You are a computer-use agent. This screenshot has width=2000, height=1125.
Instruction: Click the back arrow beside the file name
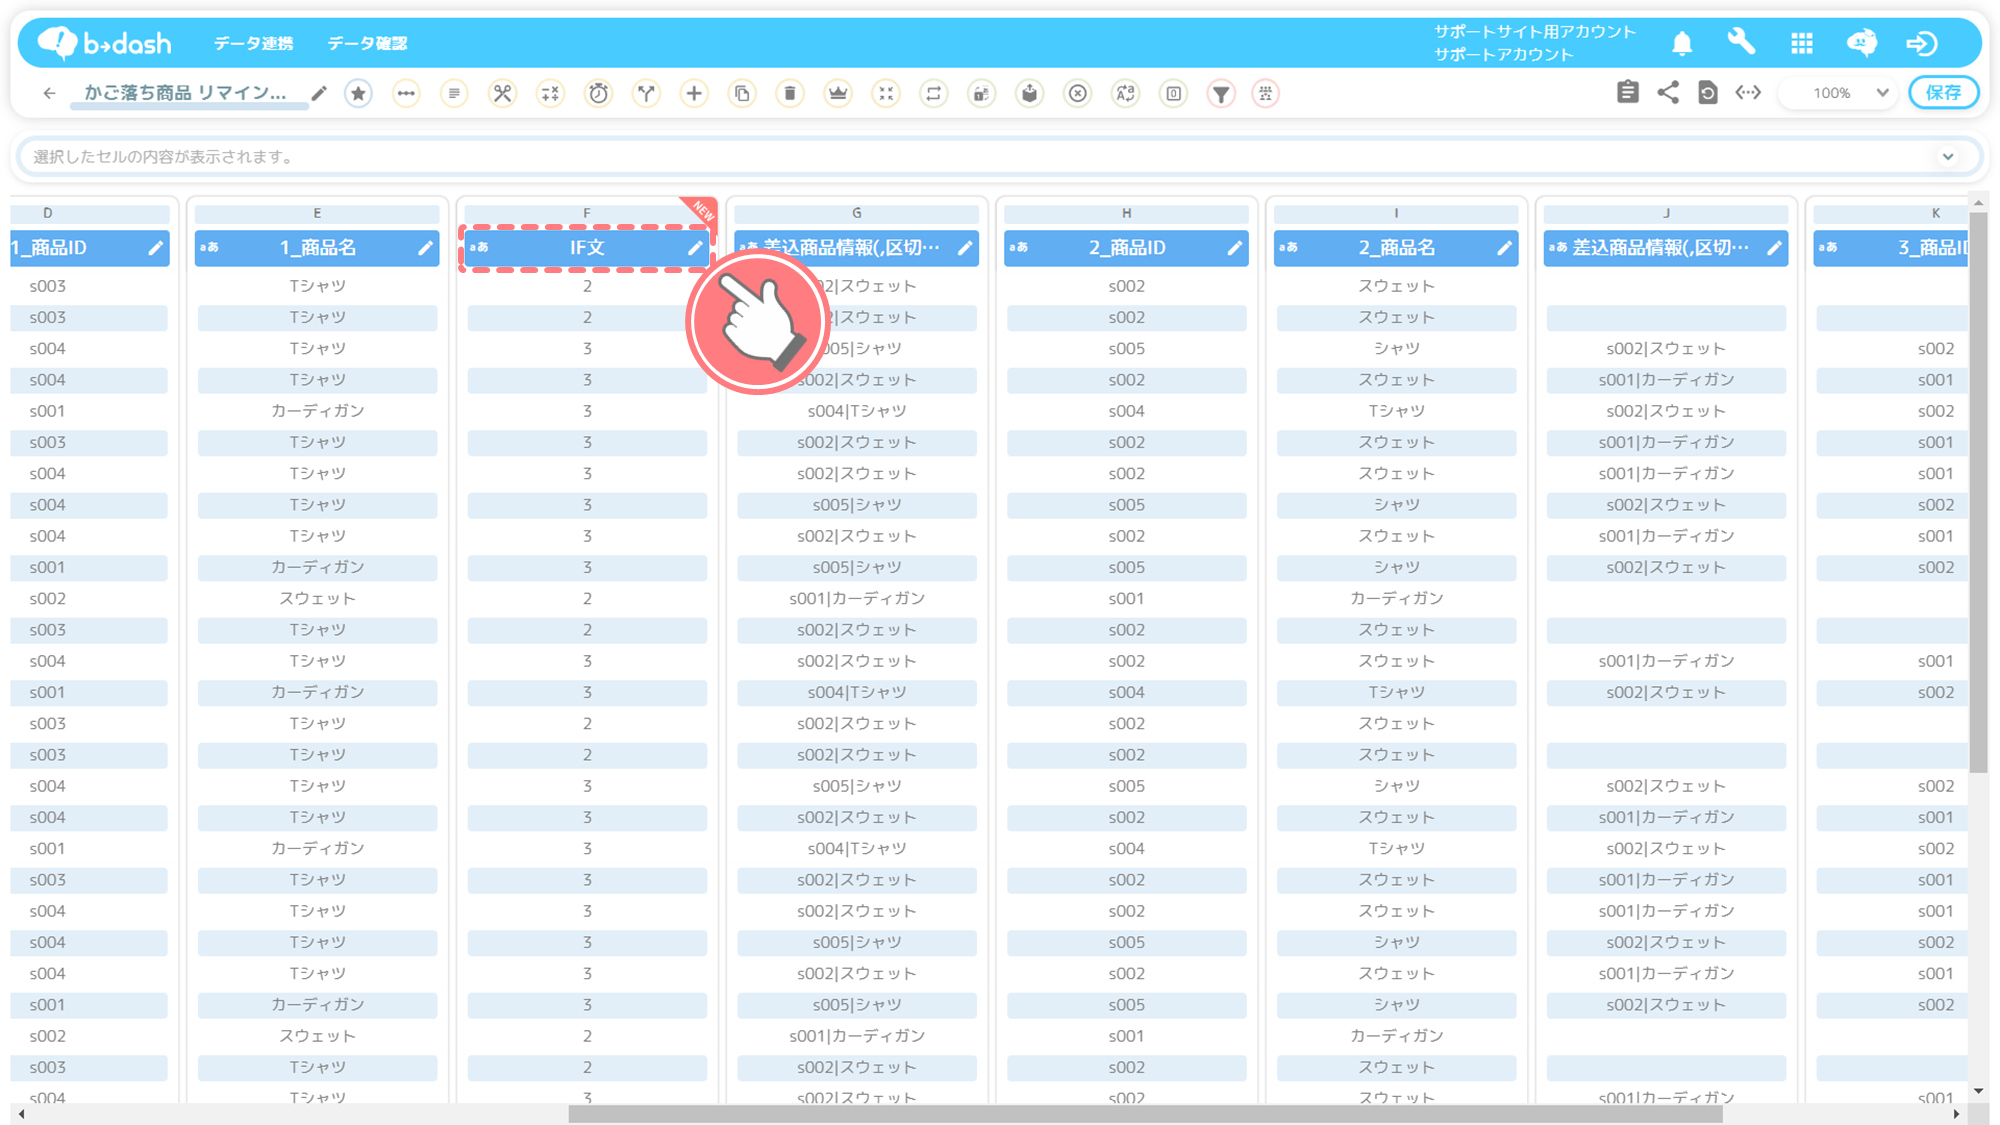[49, 93]
